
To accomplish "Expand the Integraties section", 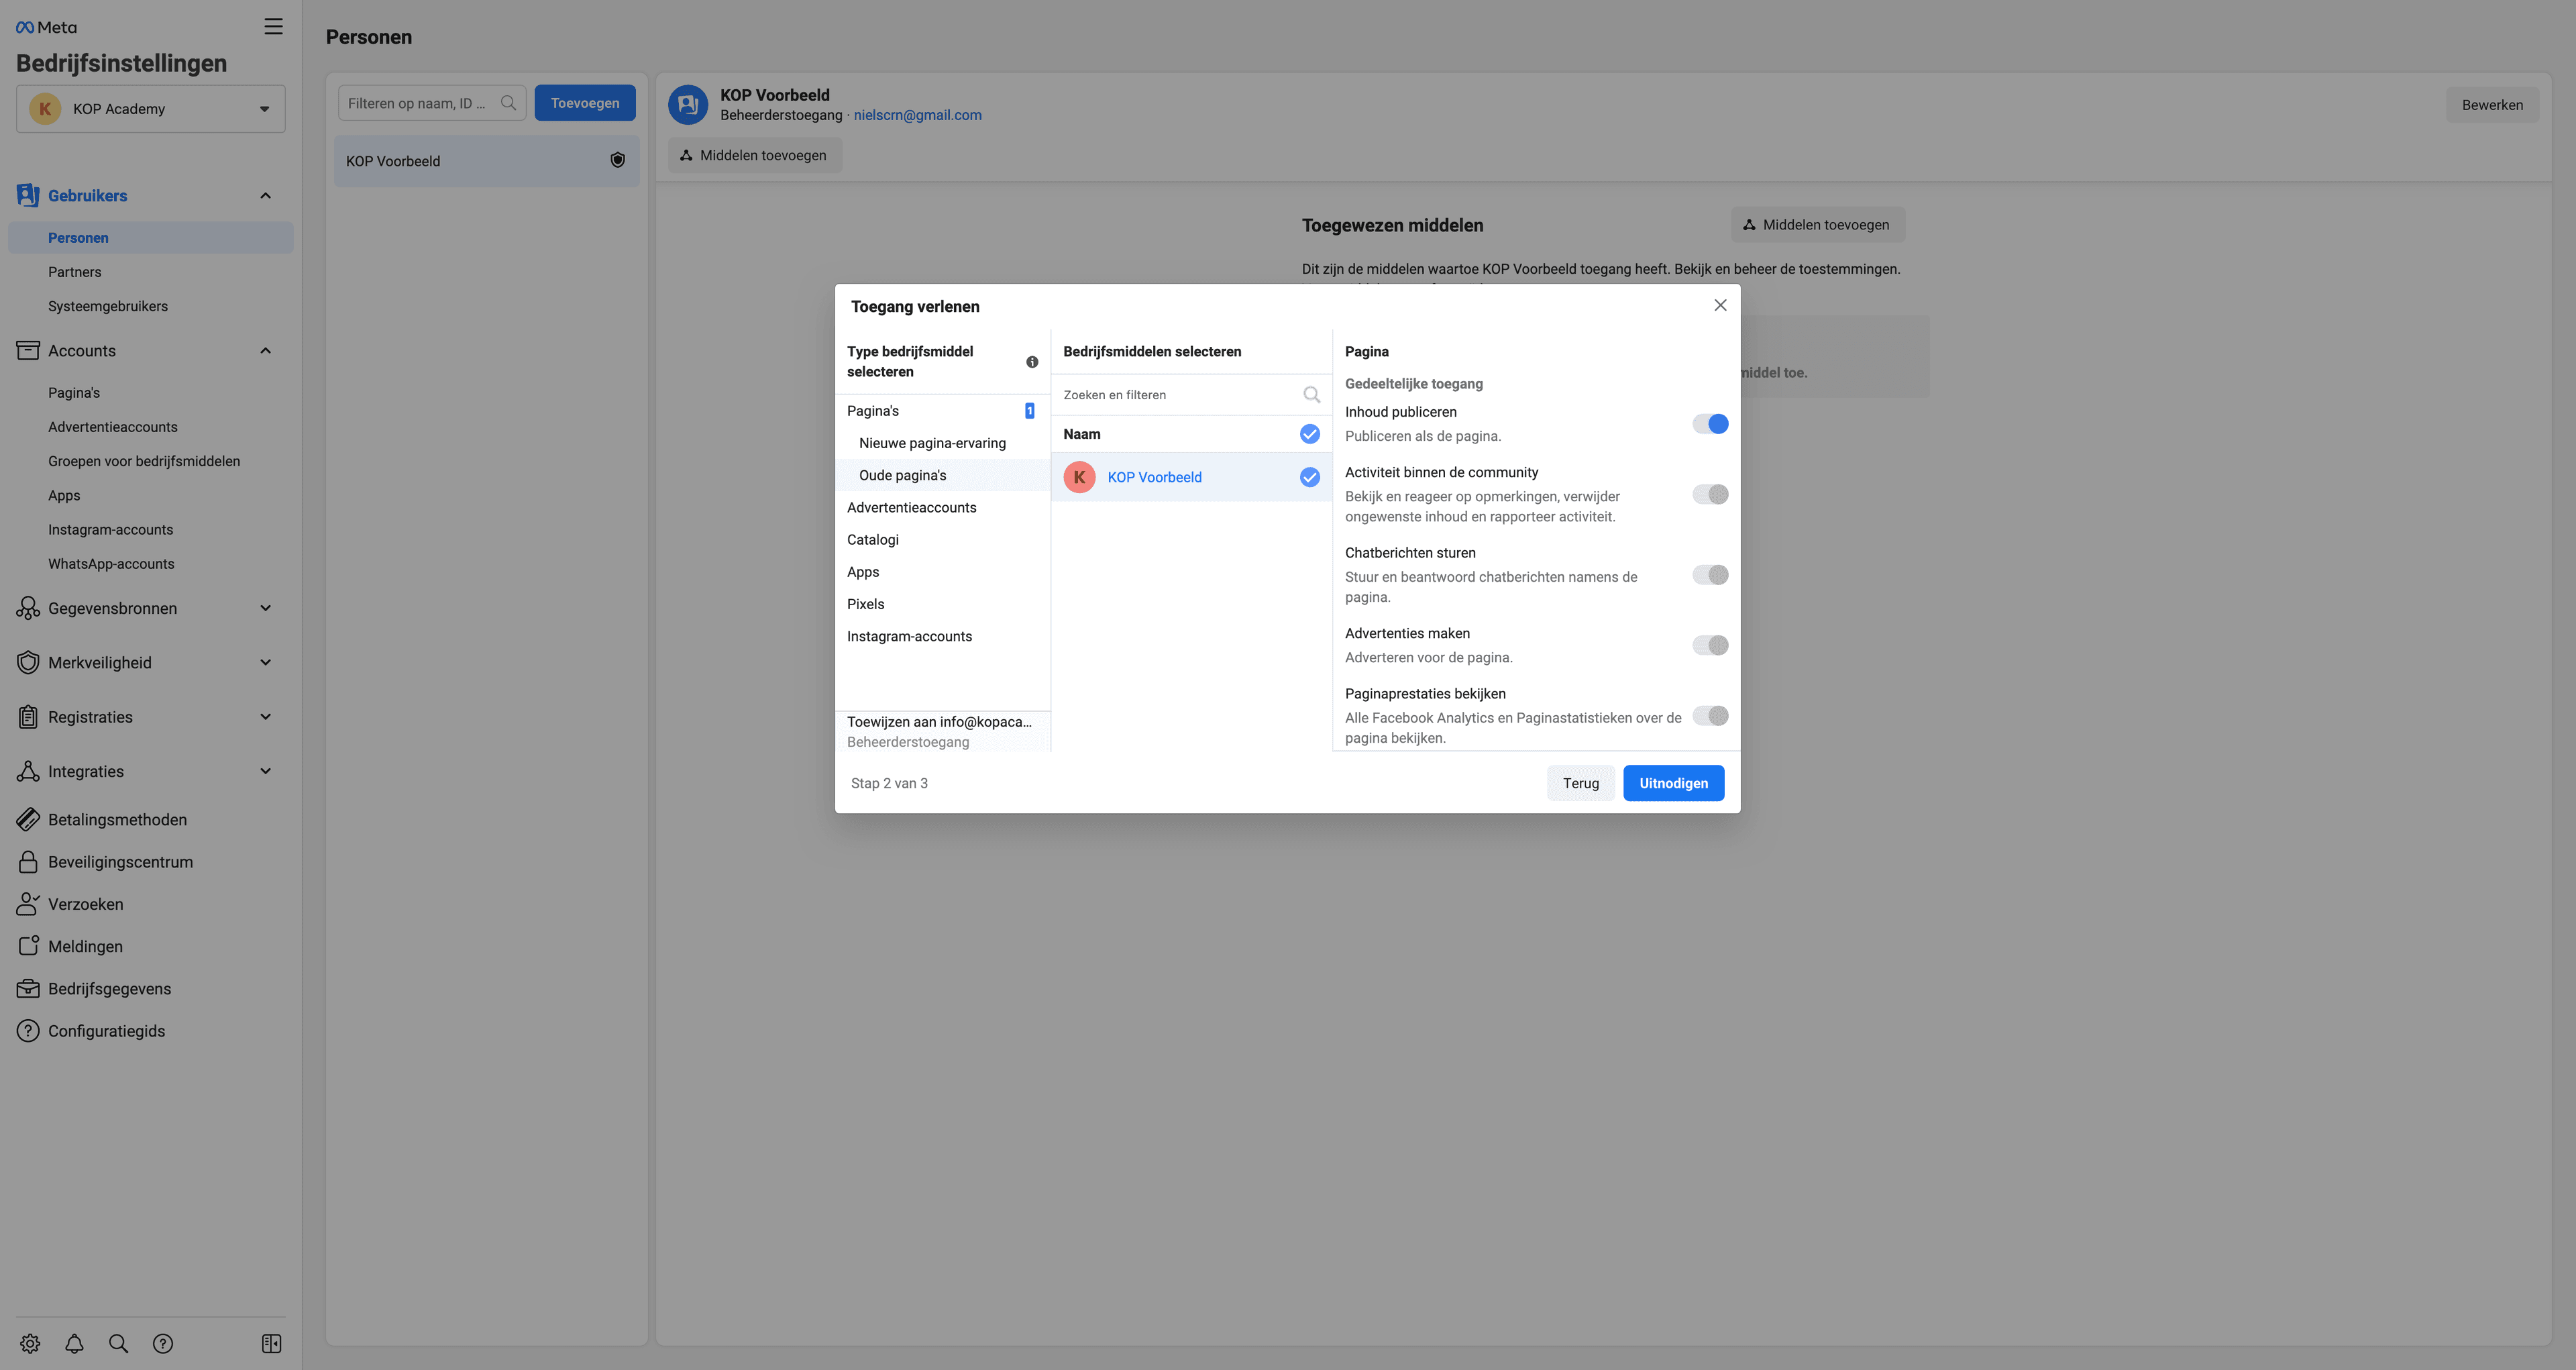I will pyautogui.click(x=265, y=771).
